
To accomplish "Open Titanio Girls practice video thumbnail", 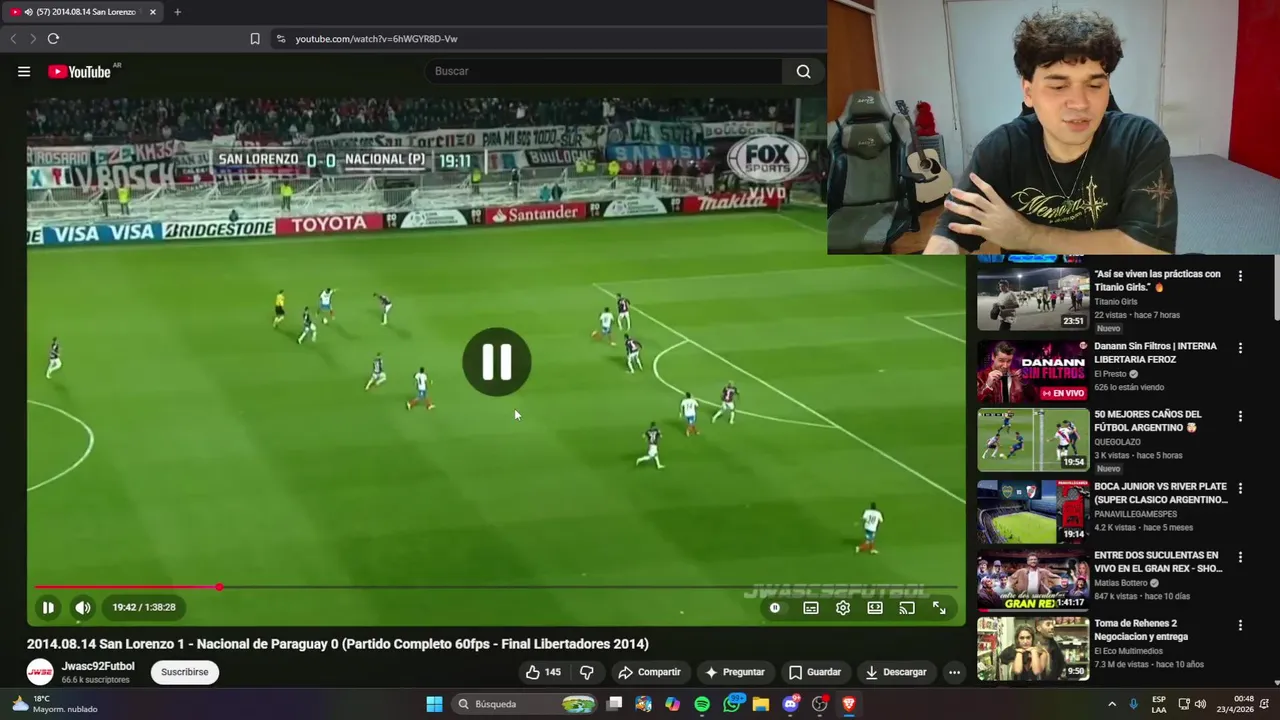I will coord(1033,298).
